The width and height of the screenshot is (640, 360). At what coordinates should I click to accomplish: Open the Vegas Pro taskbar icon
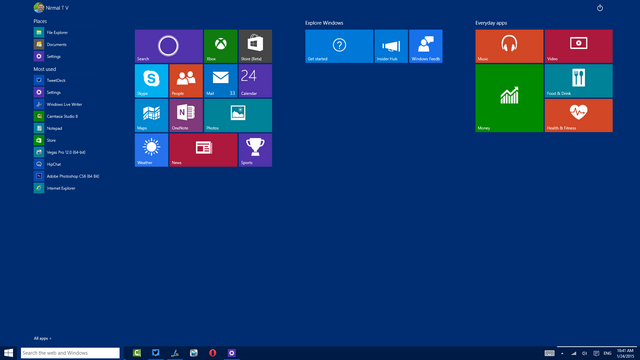pyautogui.click(x=193, y=353)
